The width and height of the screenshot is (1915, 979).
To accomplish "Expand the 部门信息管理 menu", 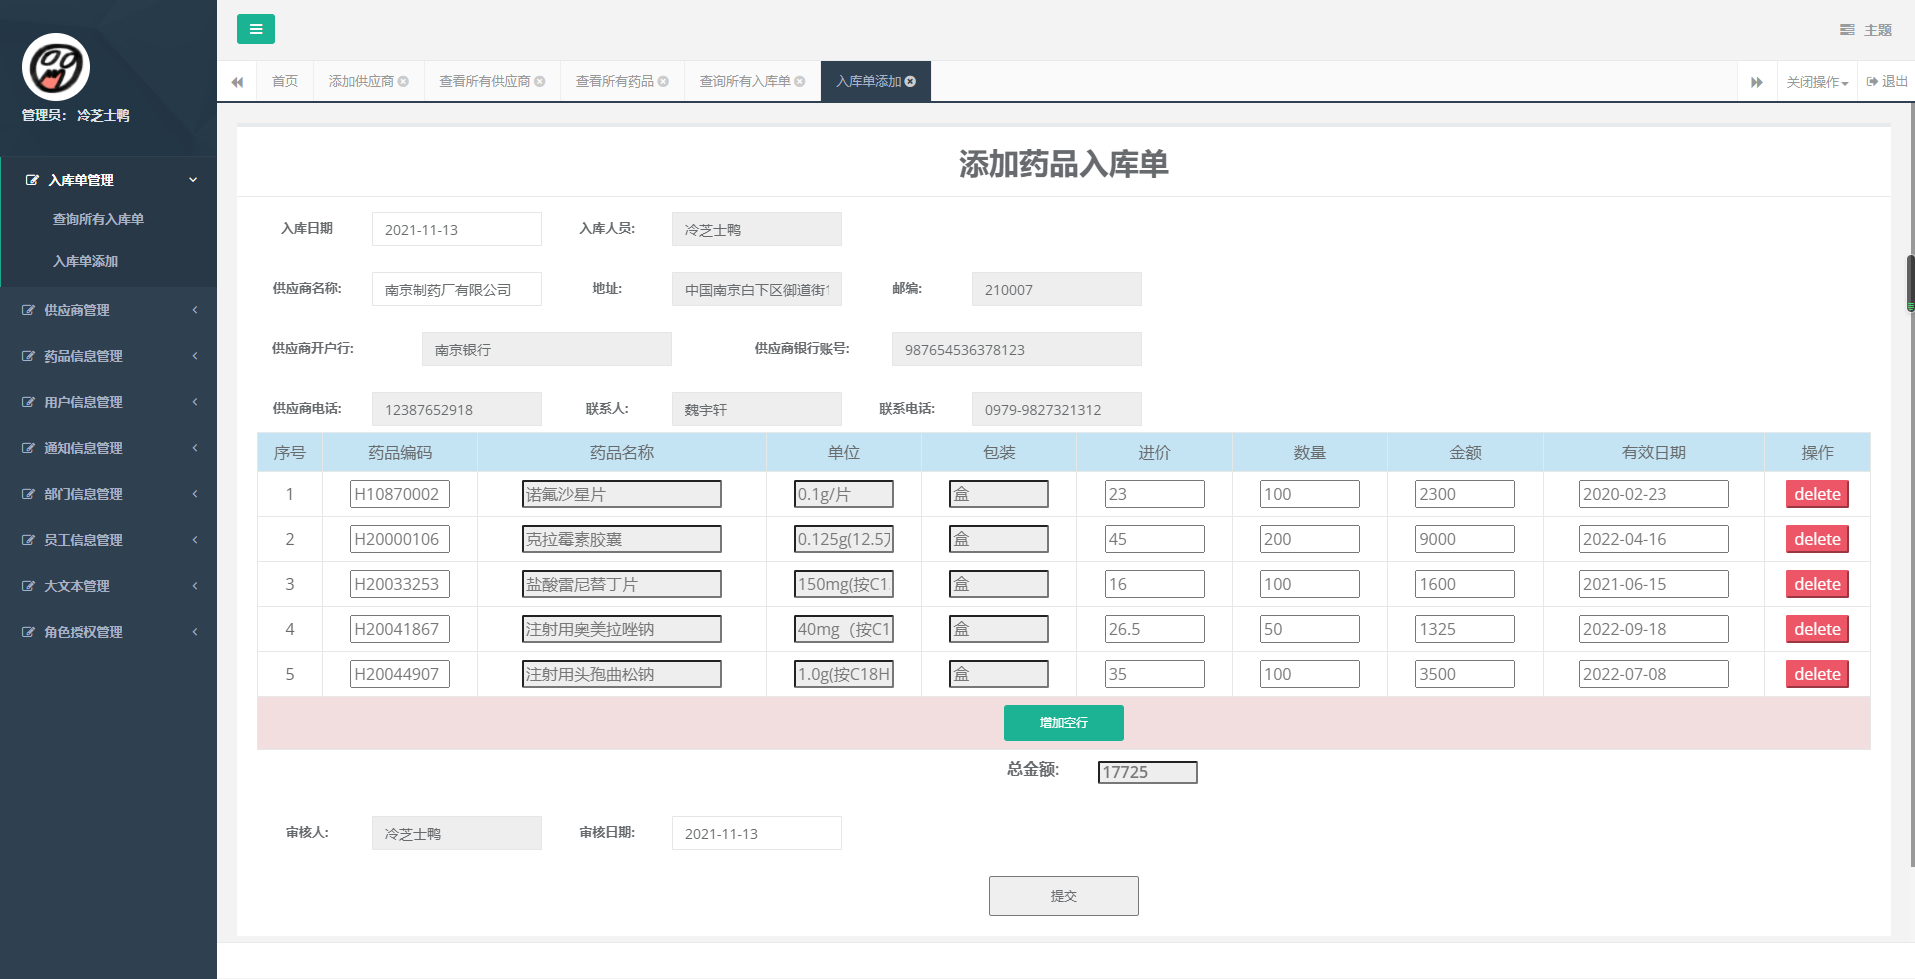I will pos(109,494).
